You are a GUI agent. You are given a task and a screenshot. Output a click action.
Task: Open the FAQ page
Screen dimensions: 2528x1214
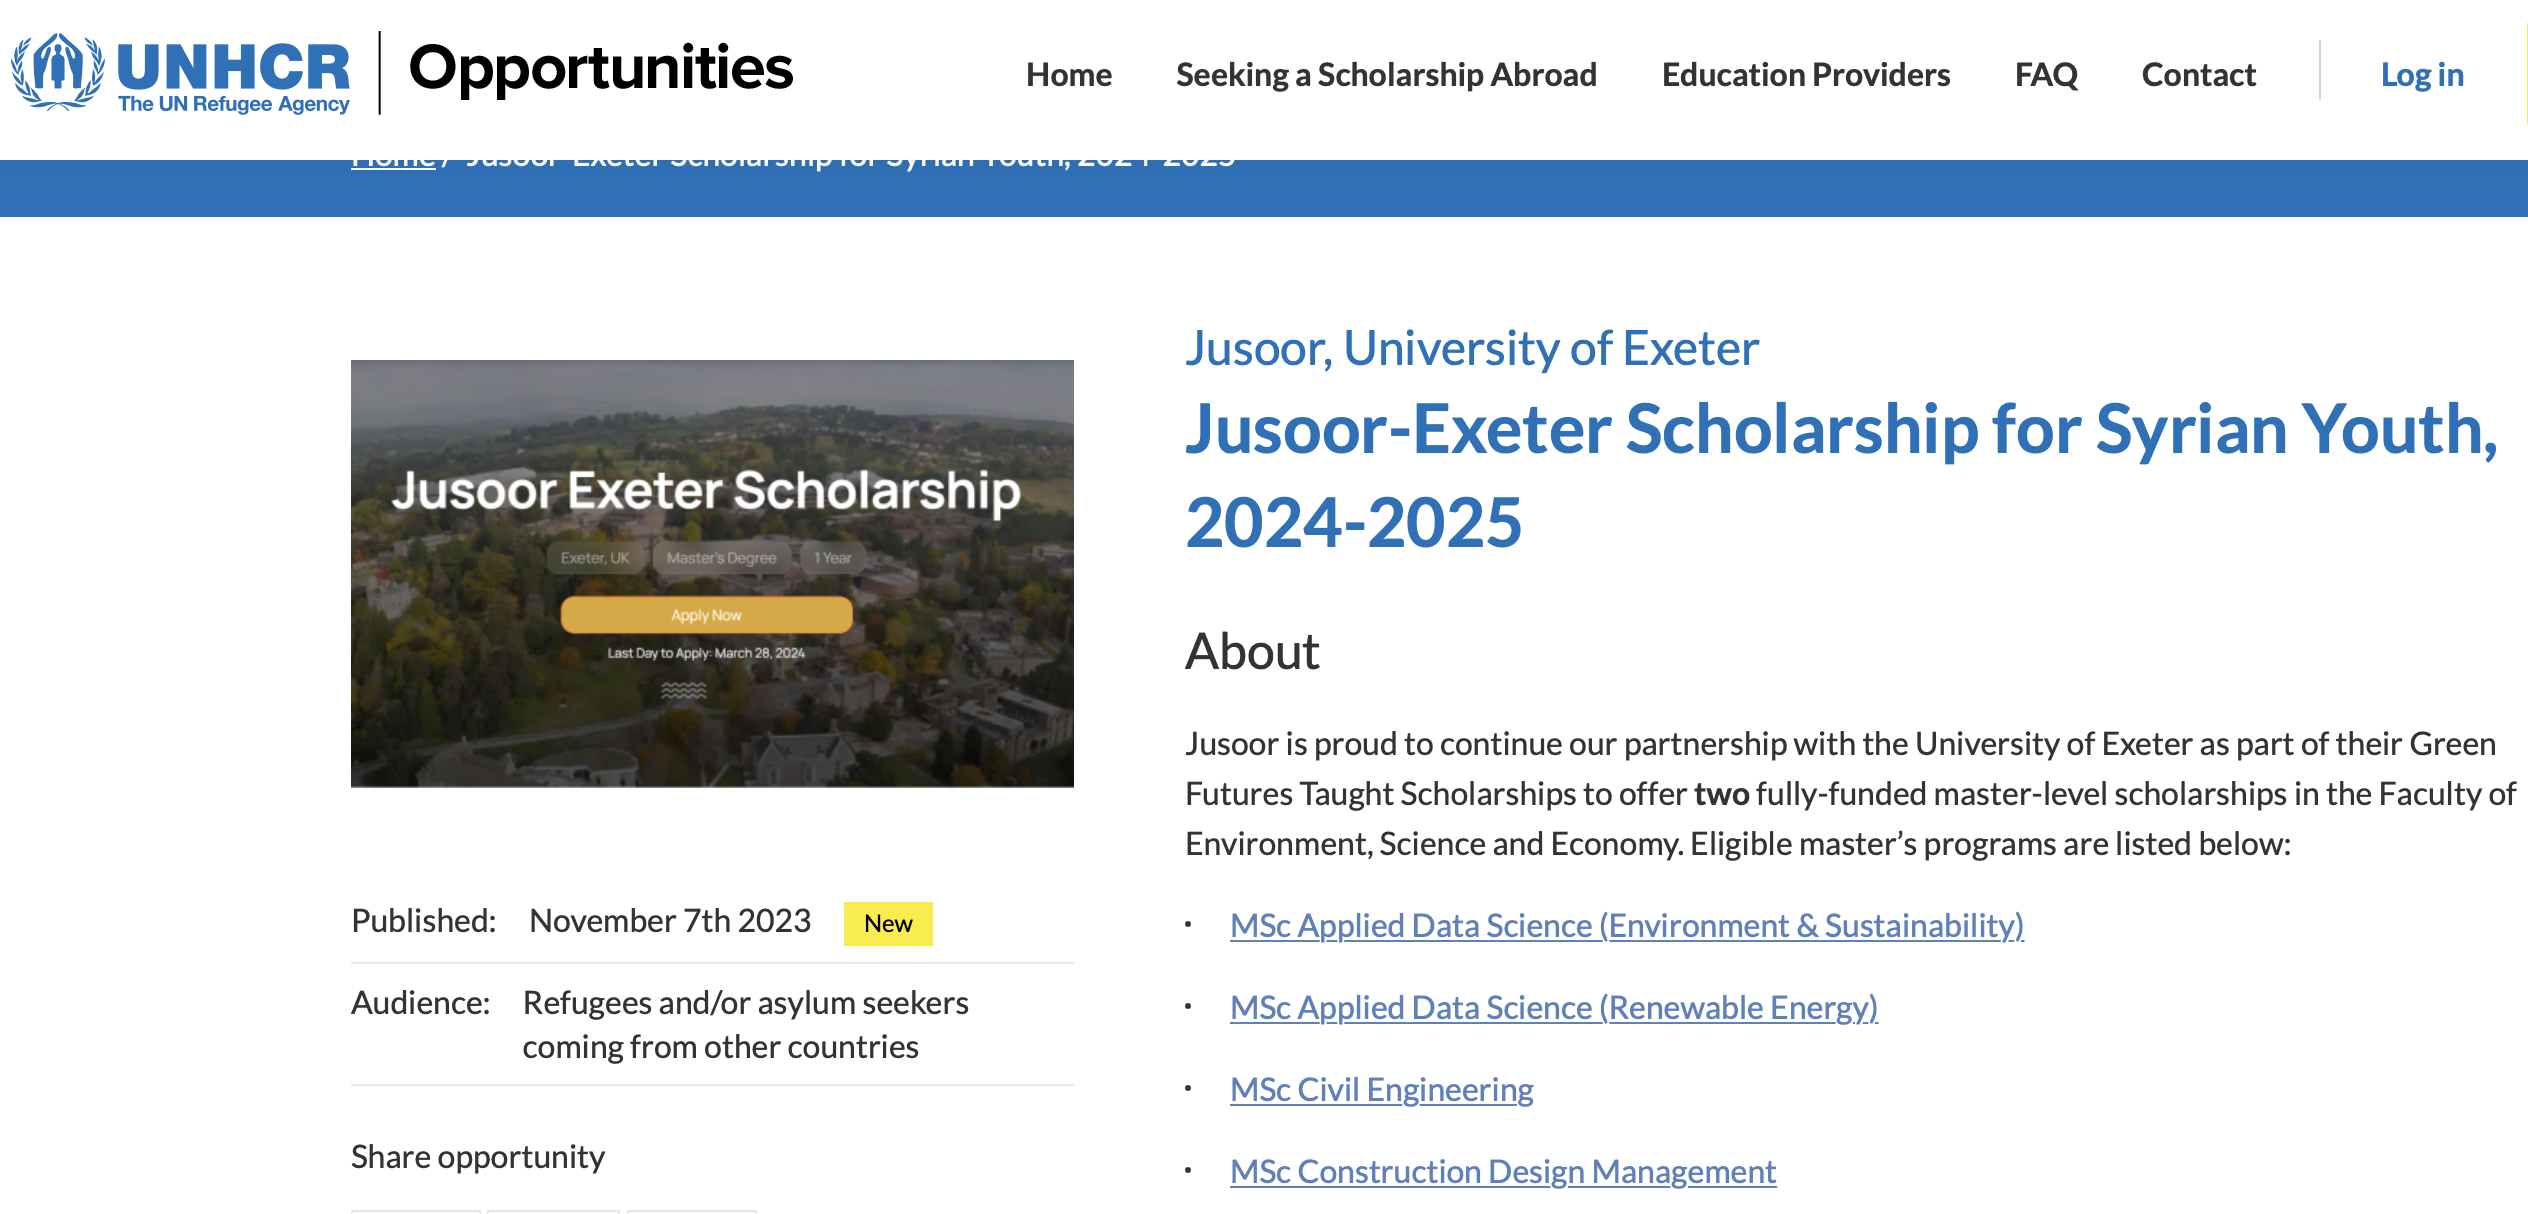(2046, 74)
